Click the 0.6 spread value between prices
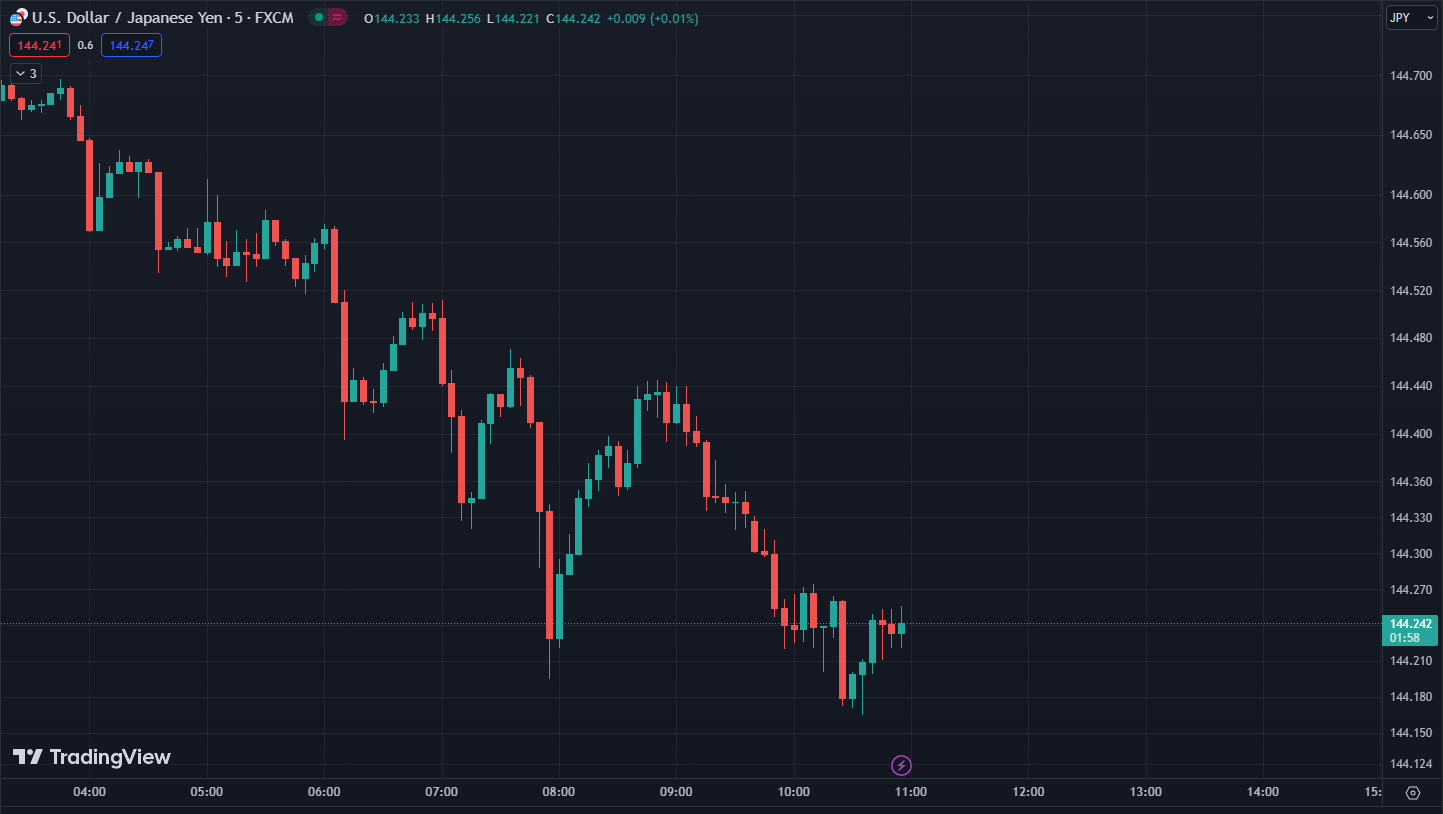The image size is (1443, 814). (85, 45)
